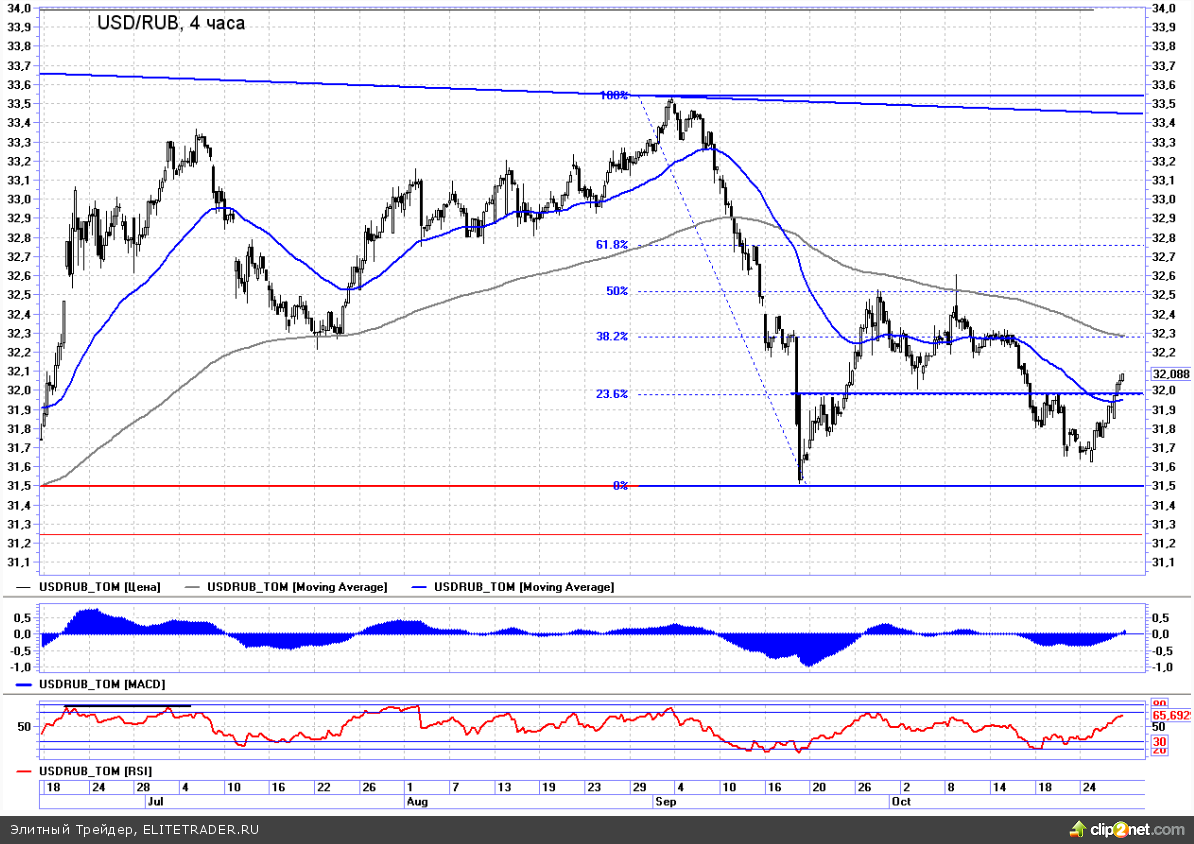This screenshot has height=844, width=1194.
Task: Select the 38.2% Fibonacci level label
Action: point(612,337)
